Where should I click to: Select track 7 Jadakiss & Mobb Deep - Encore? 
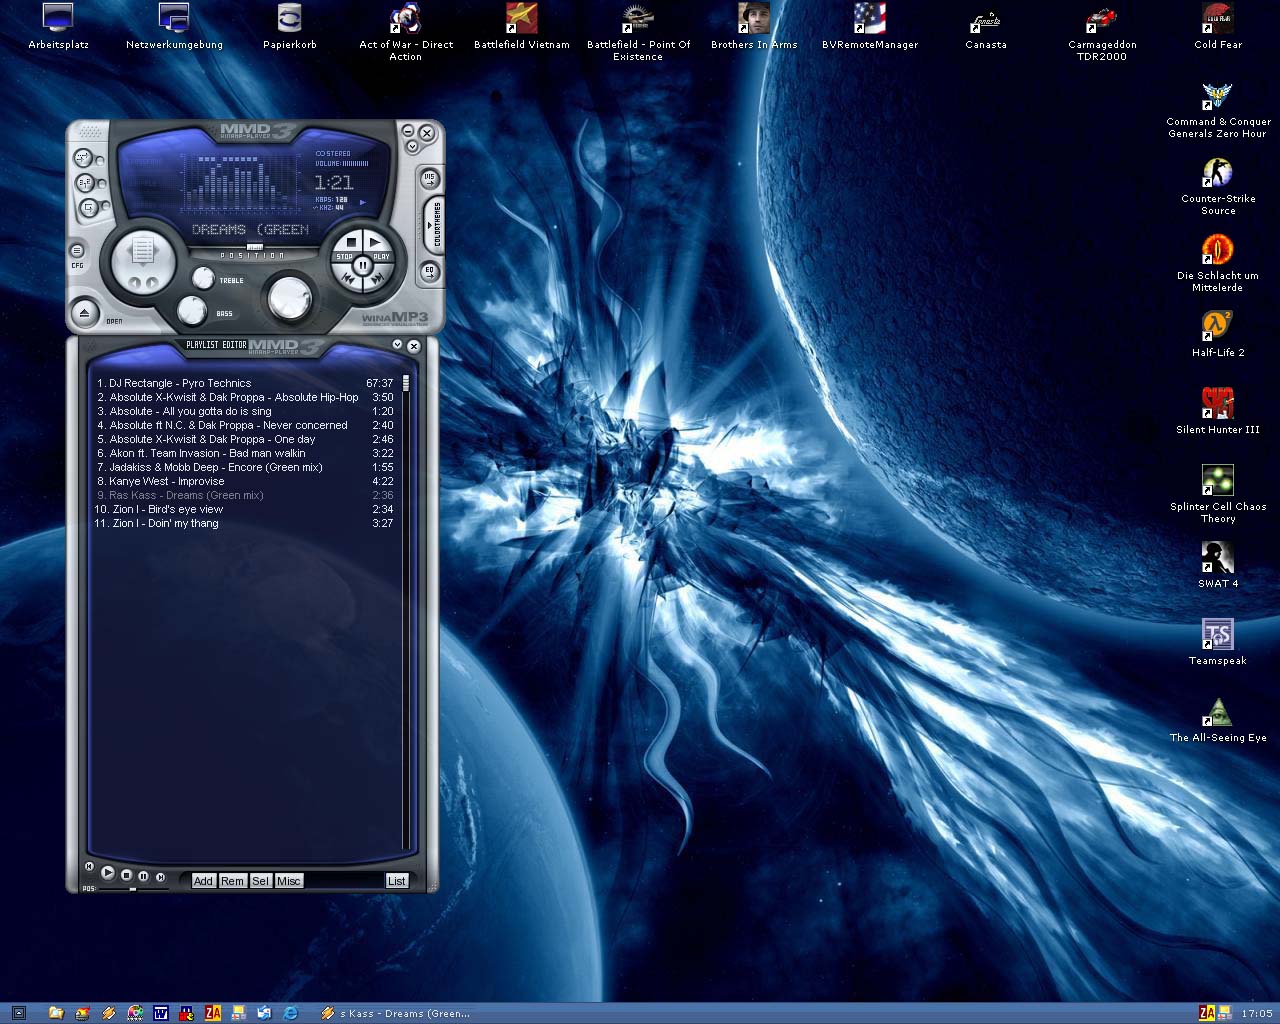[x=245, y=467]
